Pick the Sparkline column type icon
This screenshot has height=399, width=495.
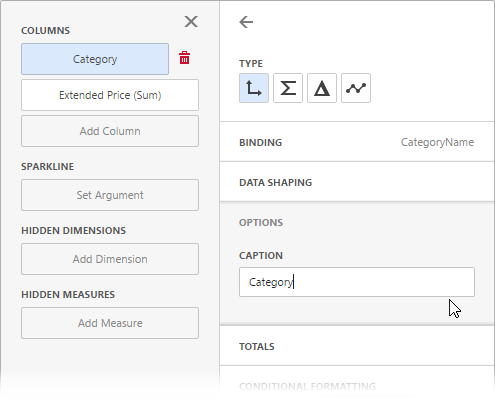coord(356,88)
